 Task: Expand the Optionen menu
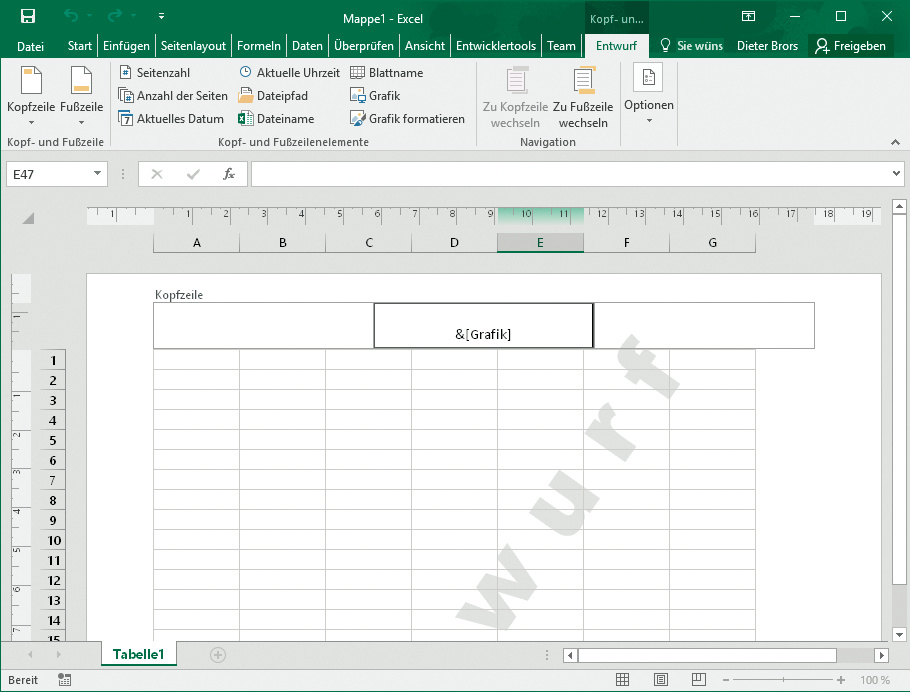coord(648,96)
